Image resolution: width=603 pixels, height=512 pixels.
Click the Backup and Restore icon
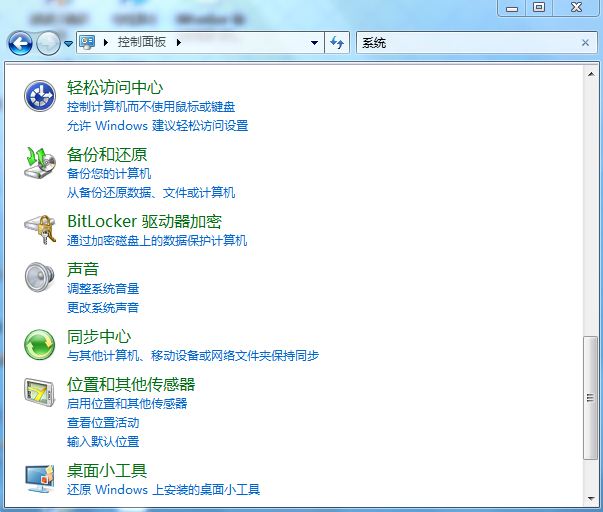pos(40,163)
